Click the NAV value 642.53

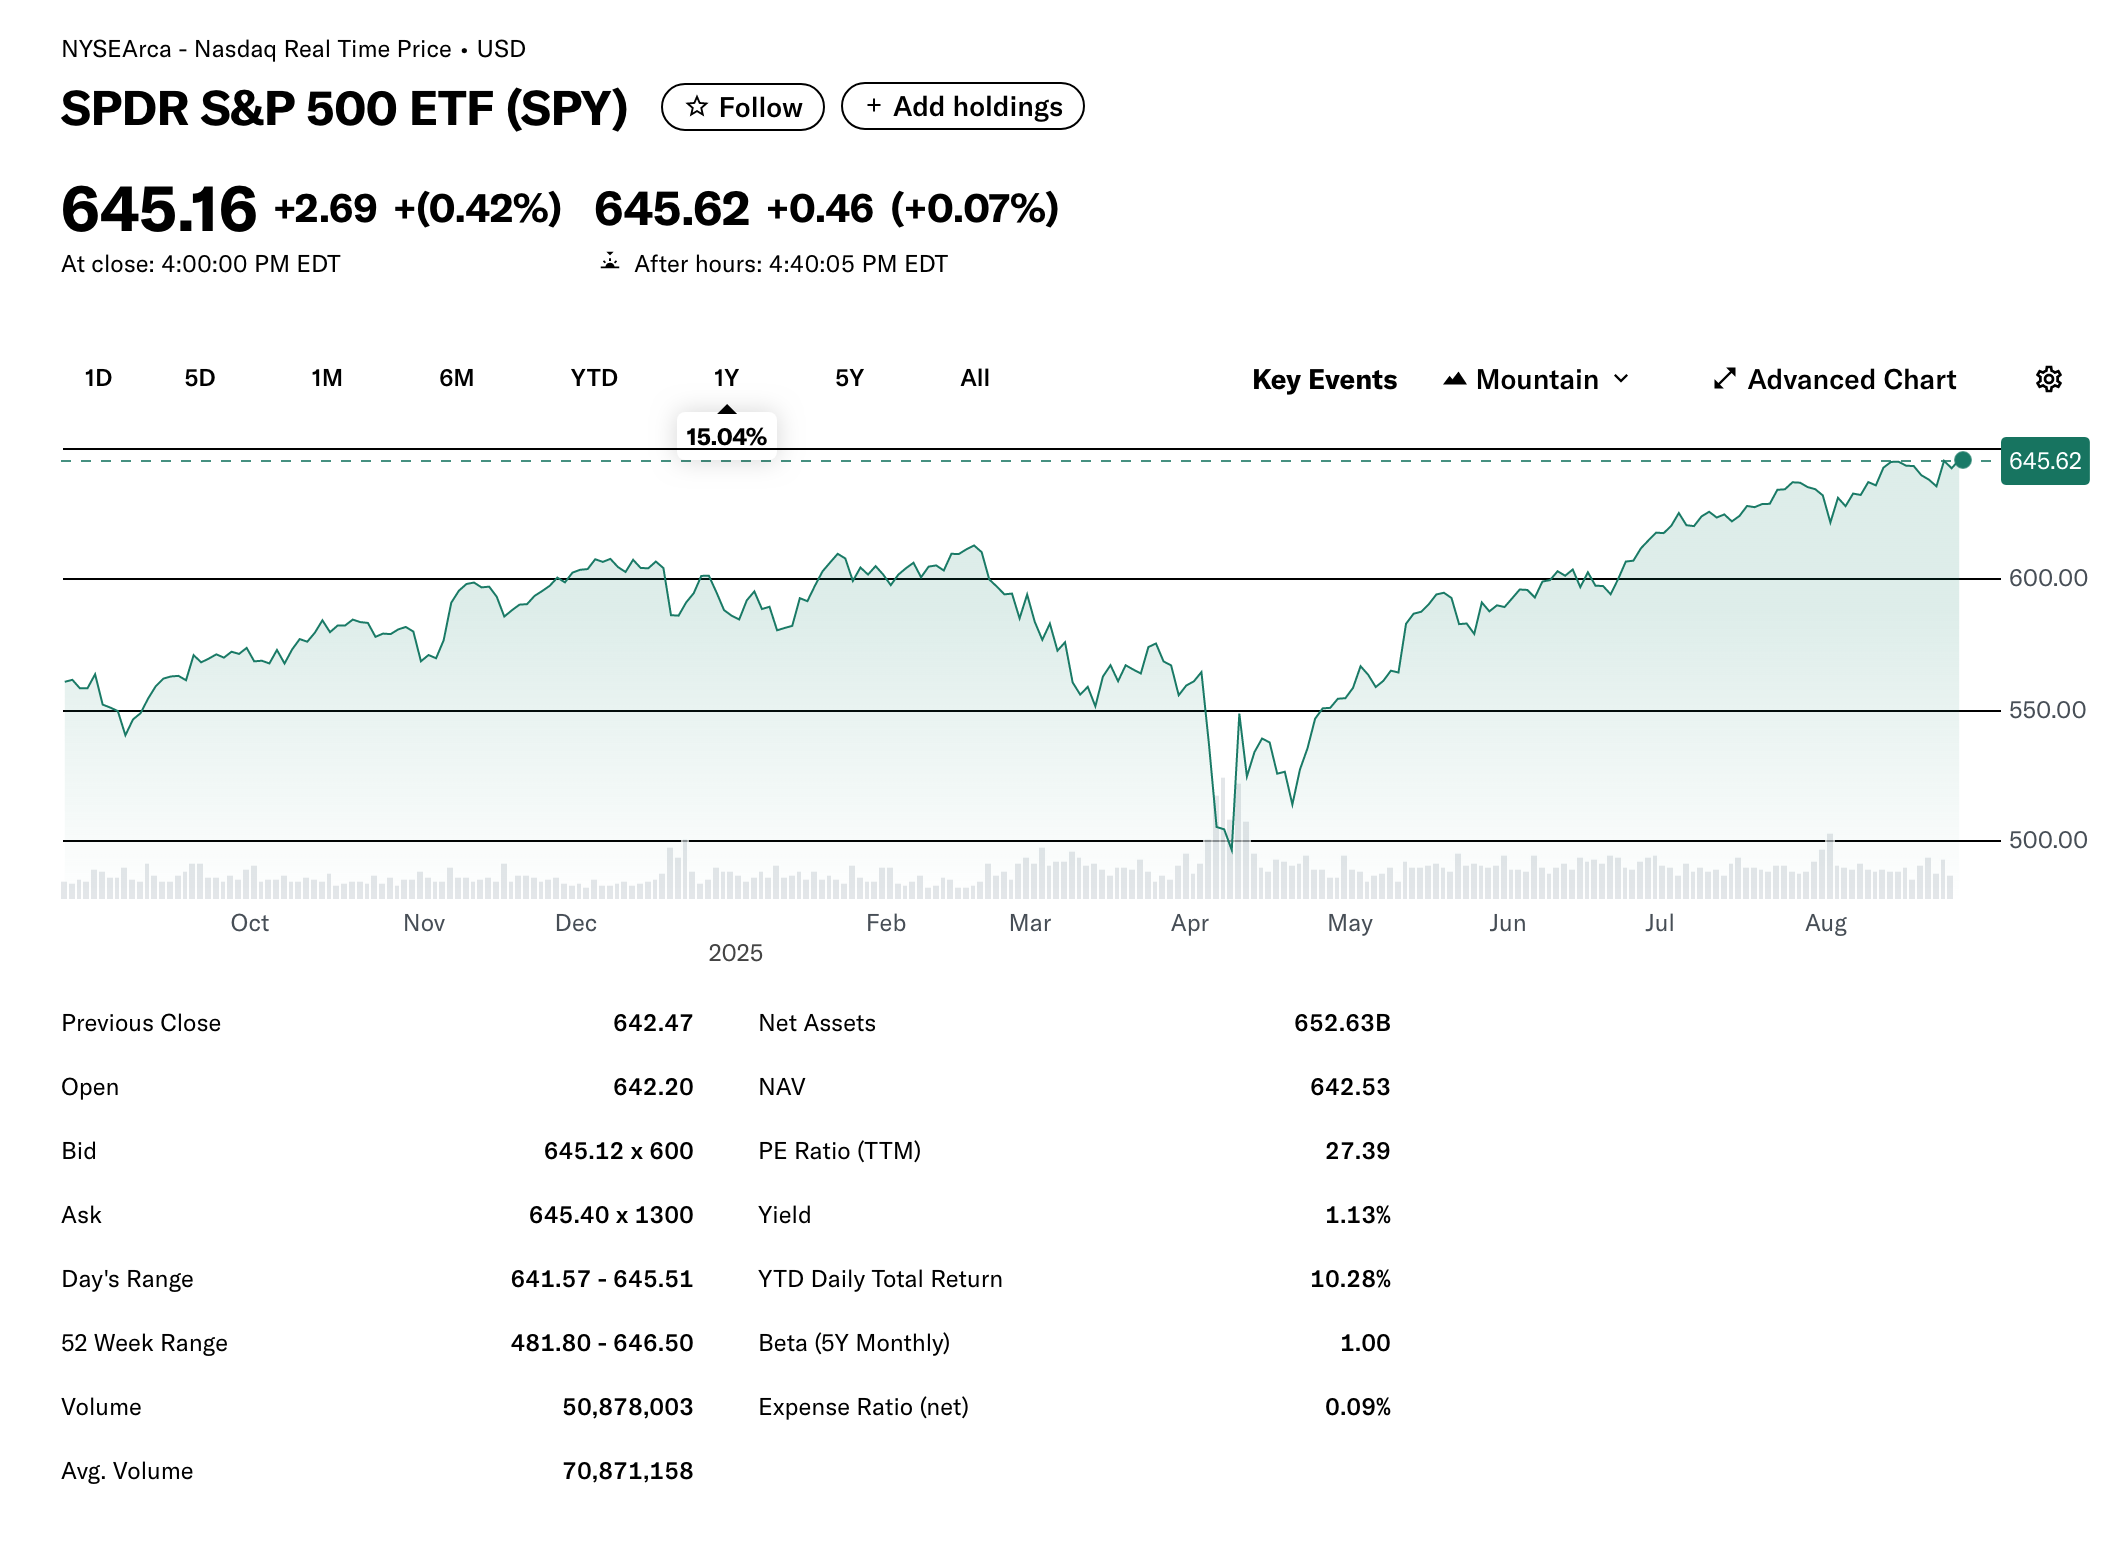1350,1087
